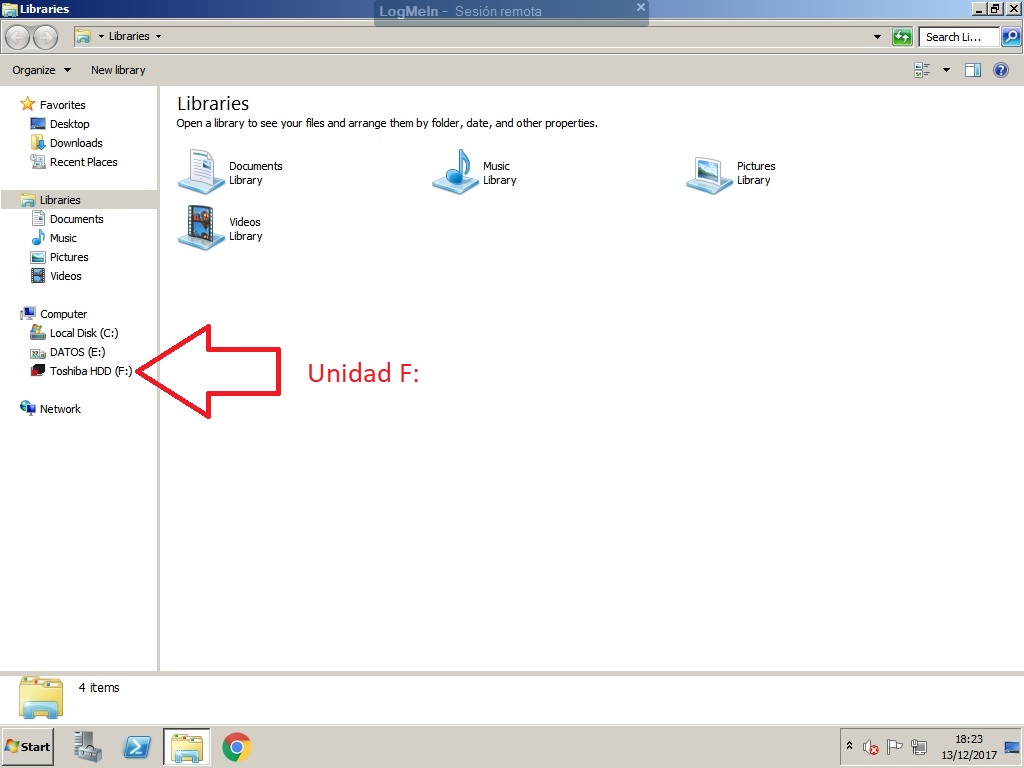
Task: Open Music under Libraries in sidebar
Action: coord(54,238)
